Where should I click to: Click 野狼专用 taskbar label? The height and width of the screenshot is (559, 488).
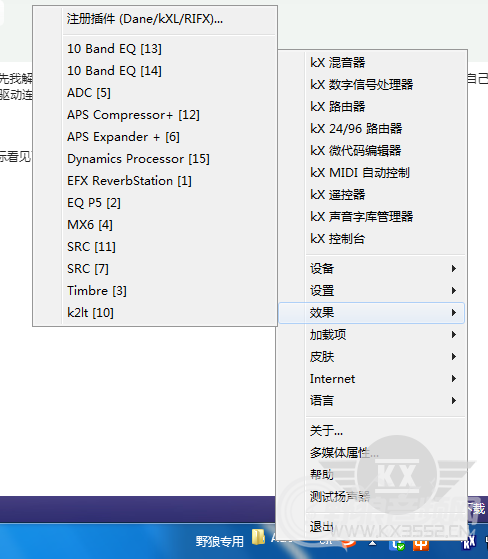(220, 542)
